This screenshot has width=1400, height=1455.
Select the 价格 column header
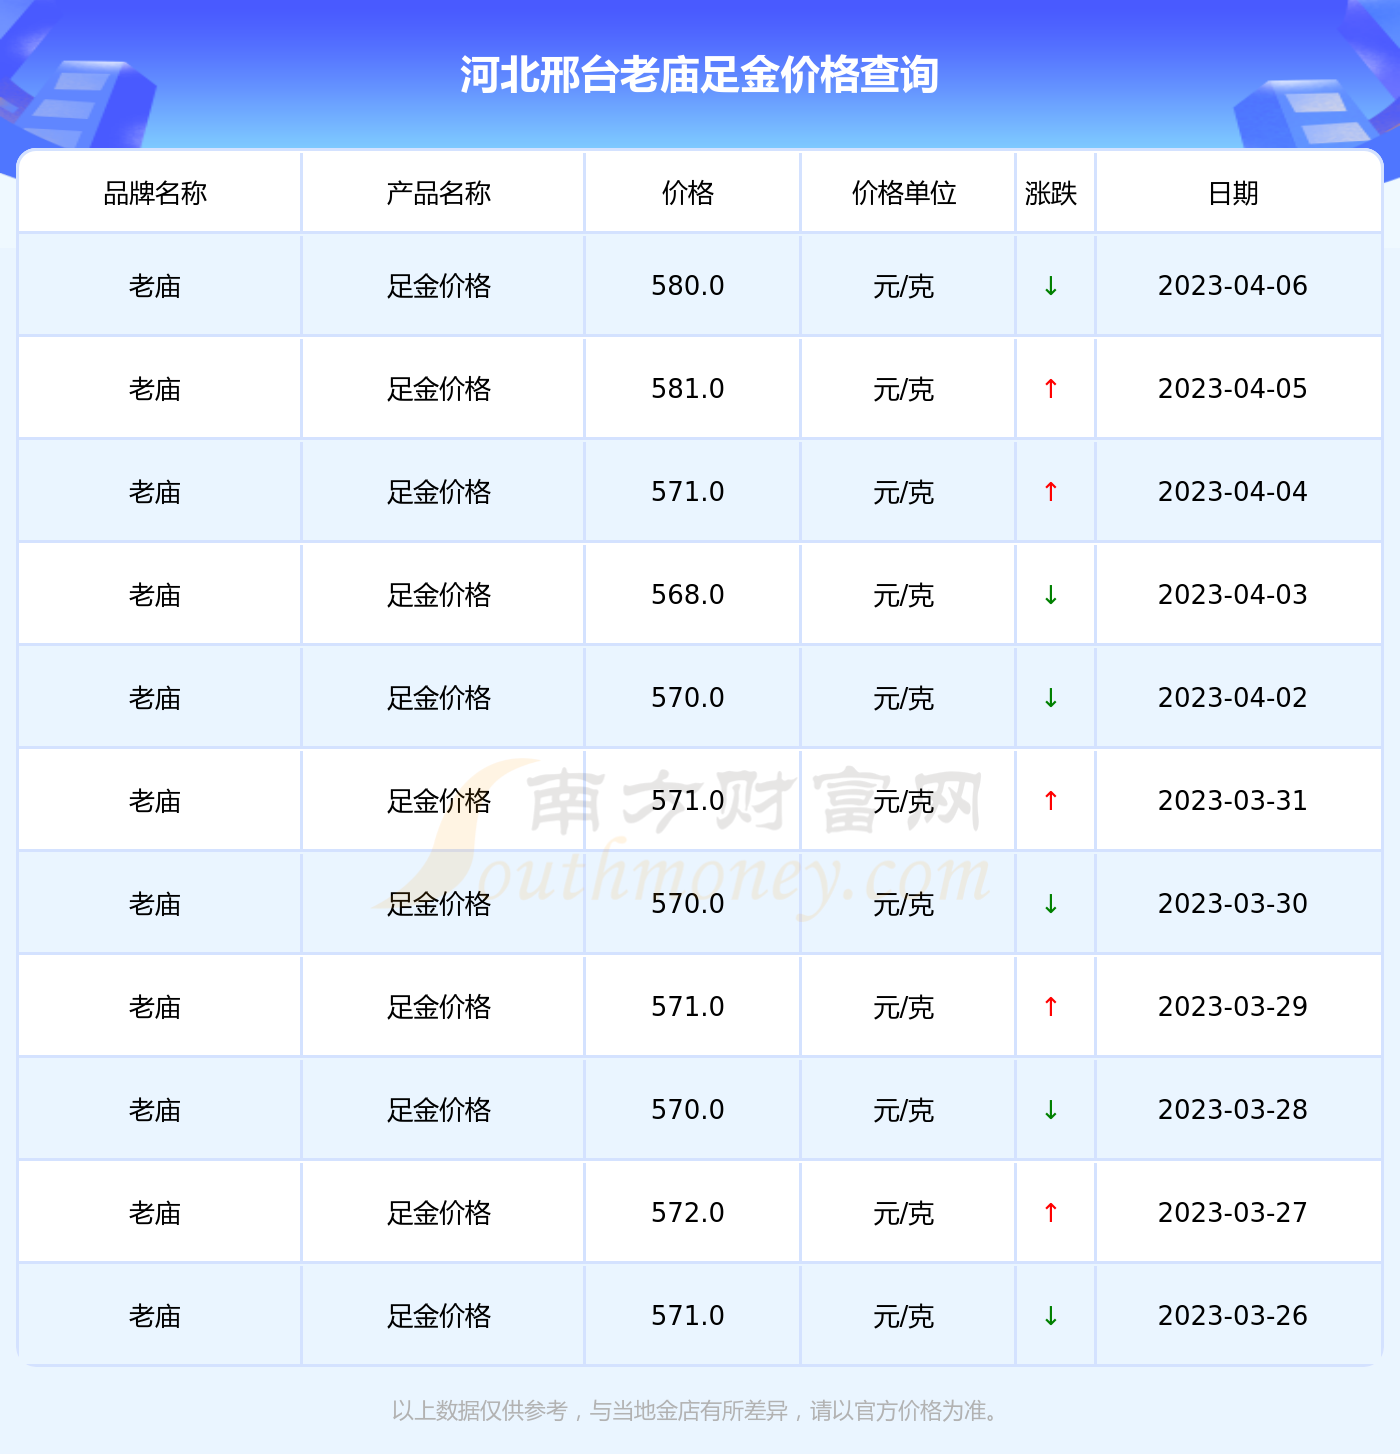[x=688, y=193]
